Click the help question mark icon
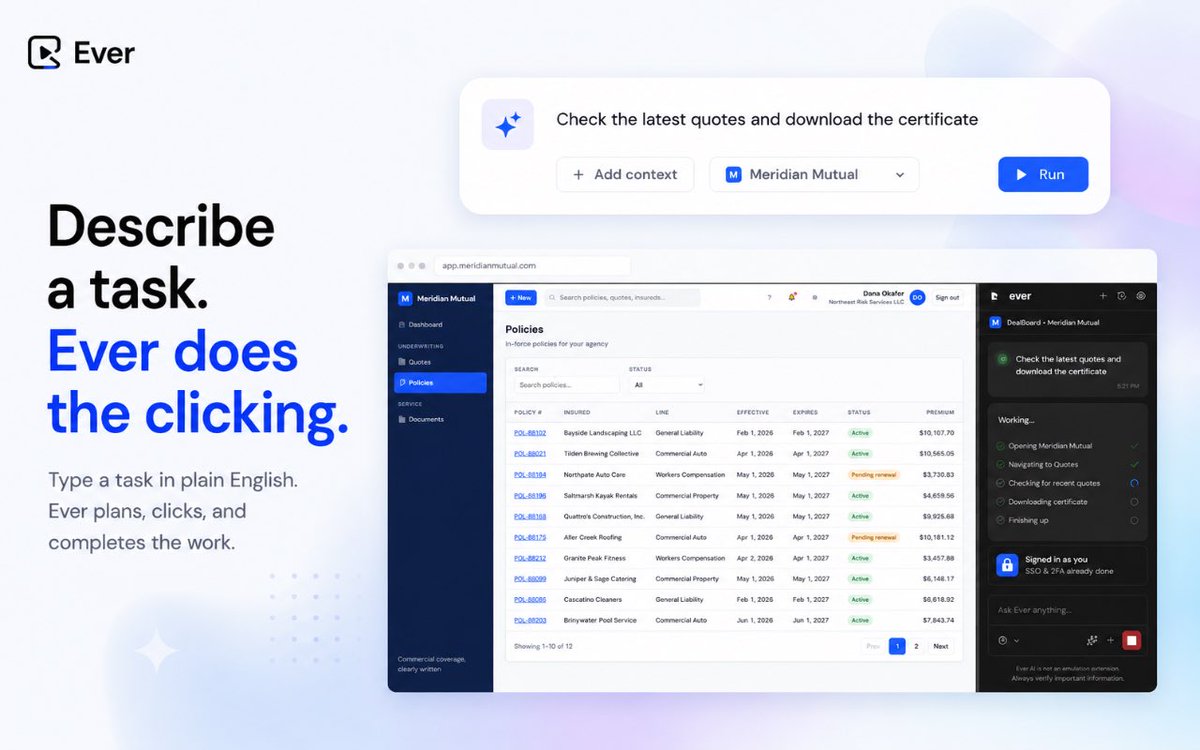 pyautogui.click(x=769, y=298)
